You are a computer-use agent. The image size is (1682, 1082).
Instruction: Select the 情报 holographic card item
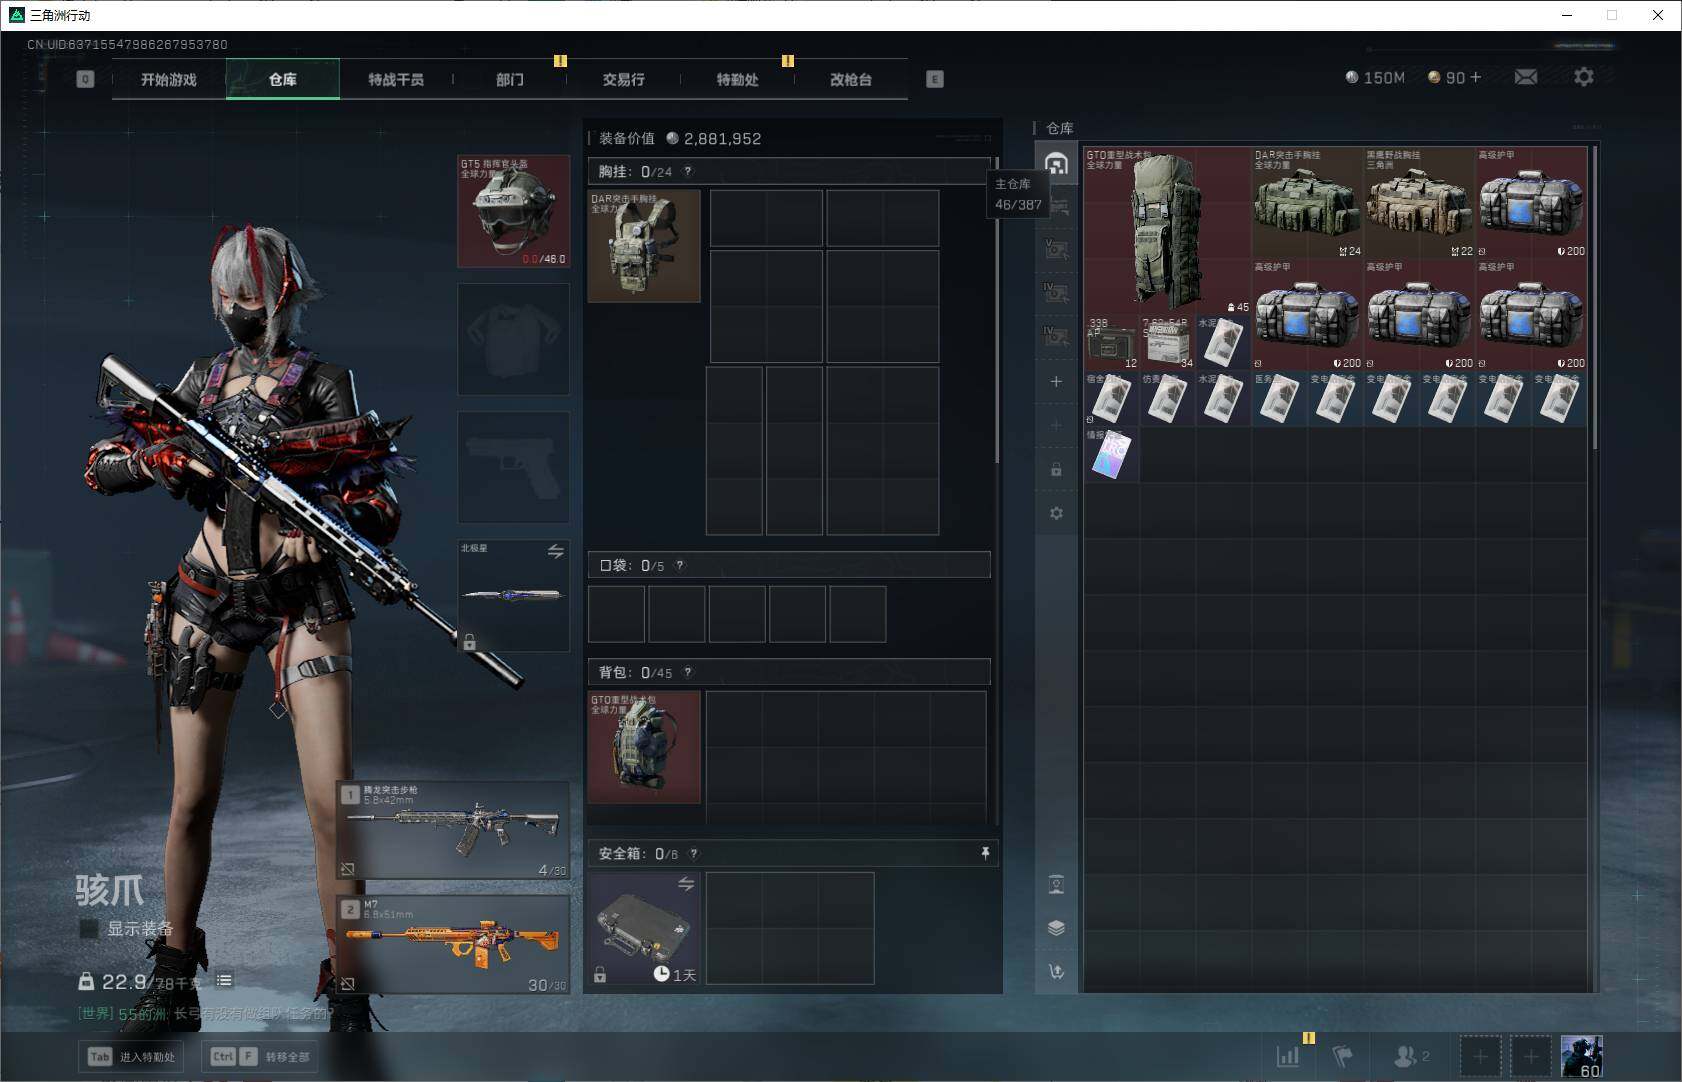tap(1112, 455)
